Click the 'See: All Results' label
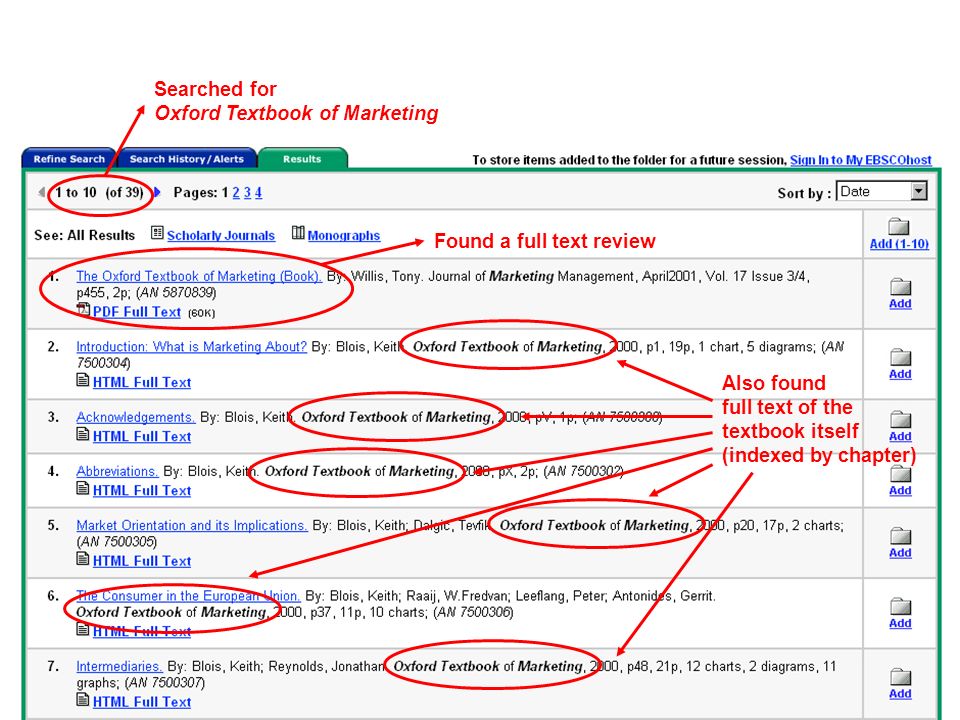Image resolution: width=960 pixels, height=720 pixels. (x=84, y=236)
